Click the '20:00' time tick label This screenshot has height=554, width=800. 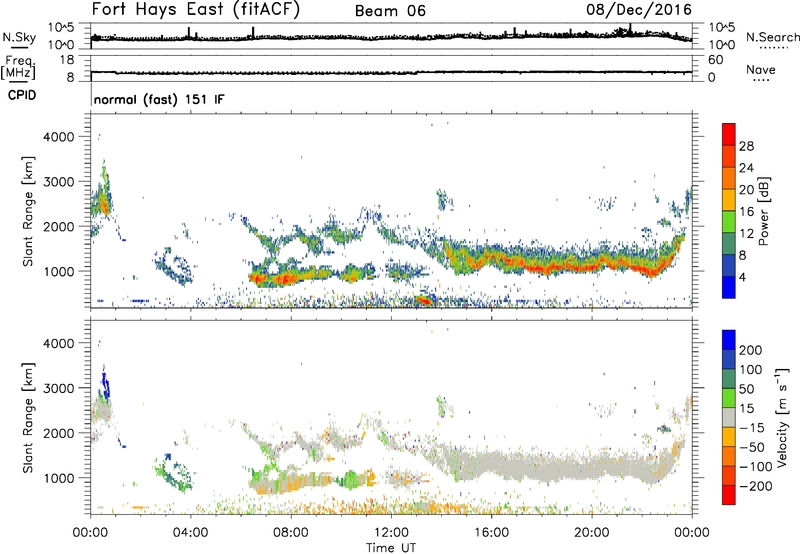(x=591, y=533)
